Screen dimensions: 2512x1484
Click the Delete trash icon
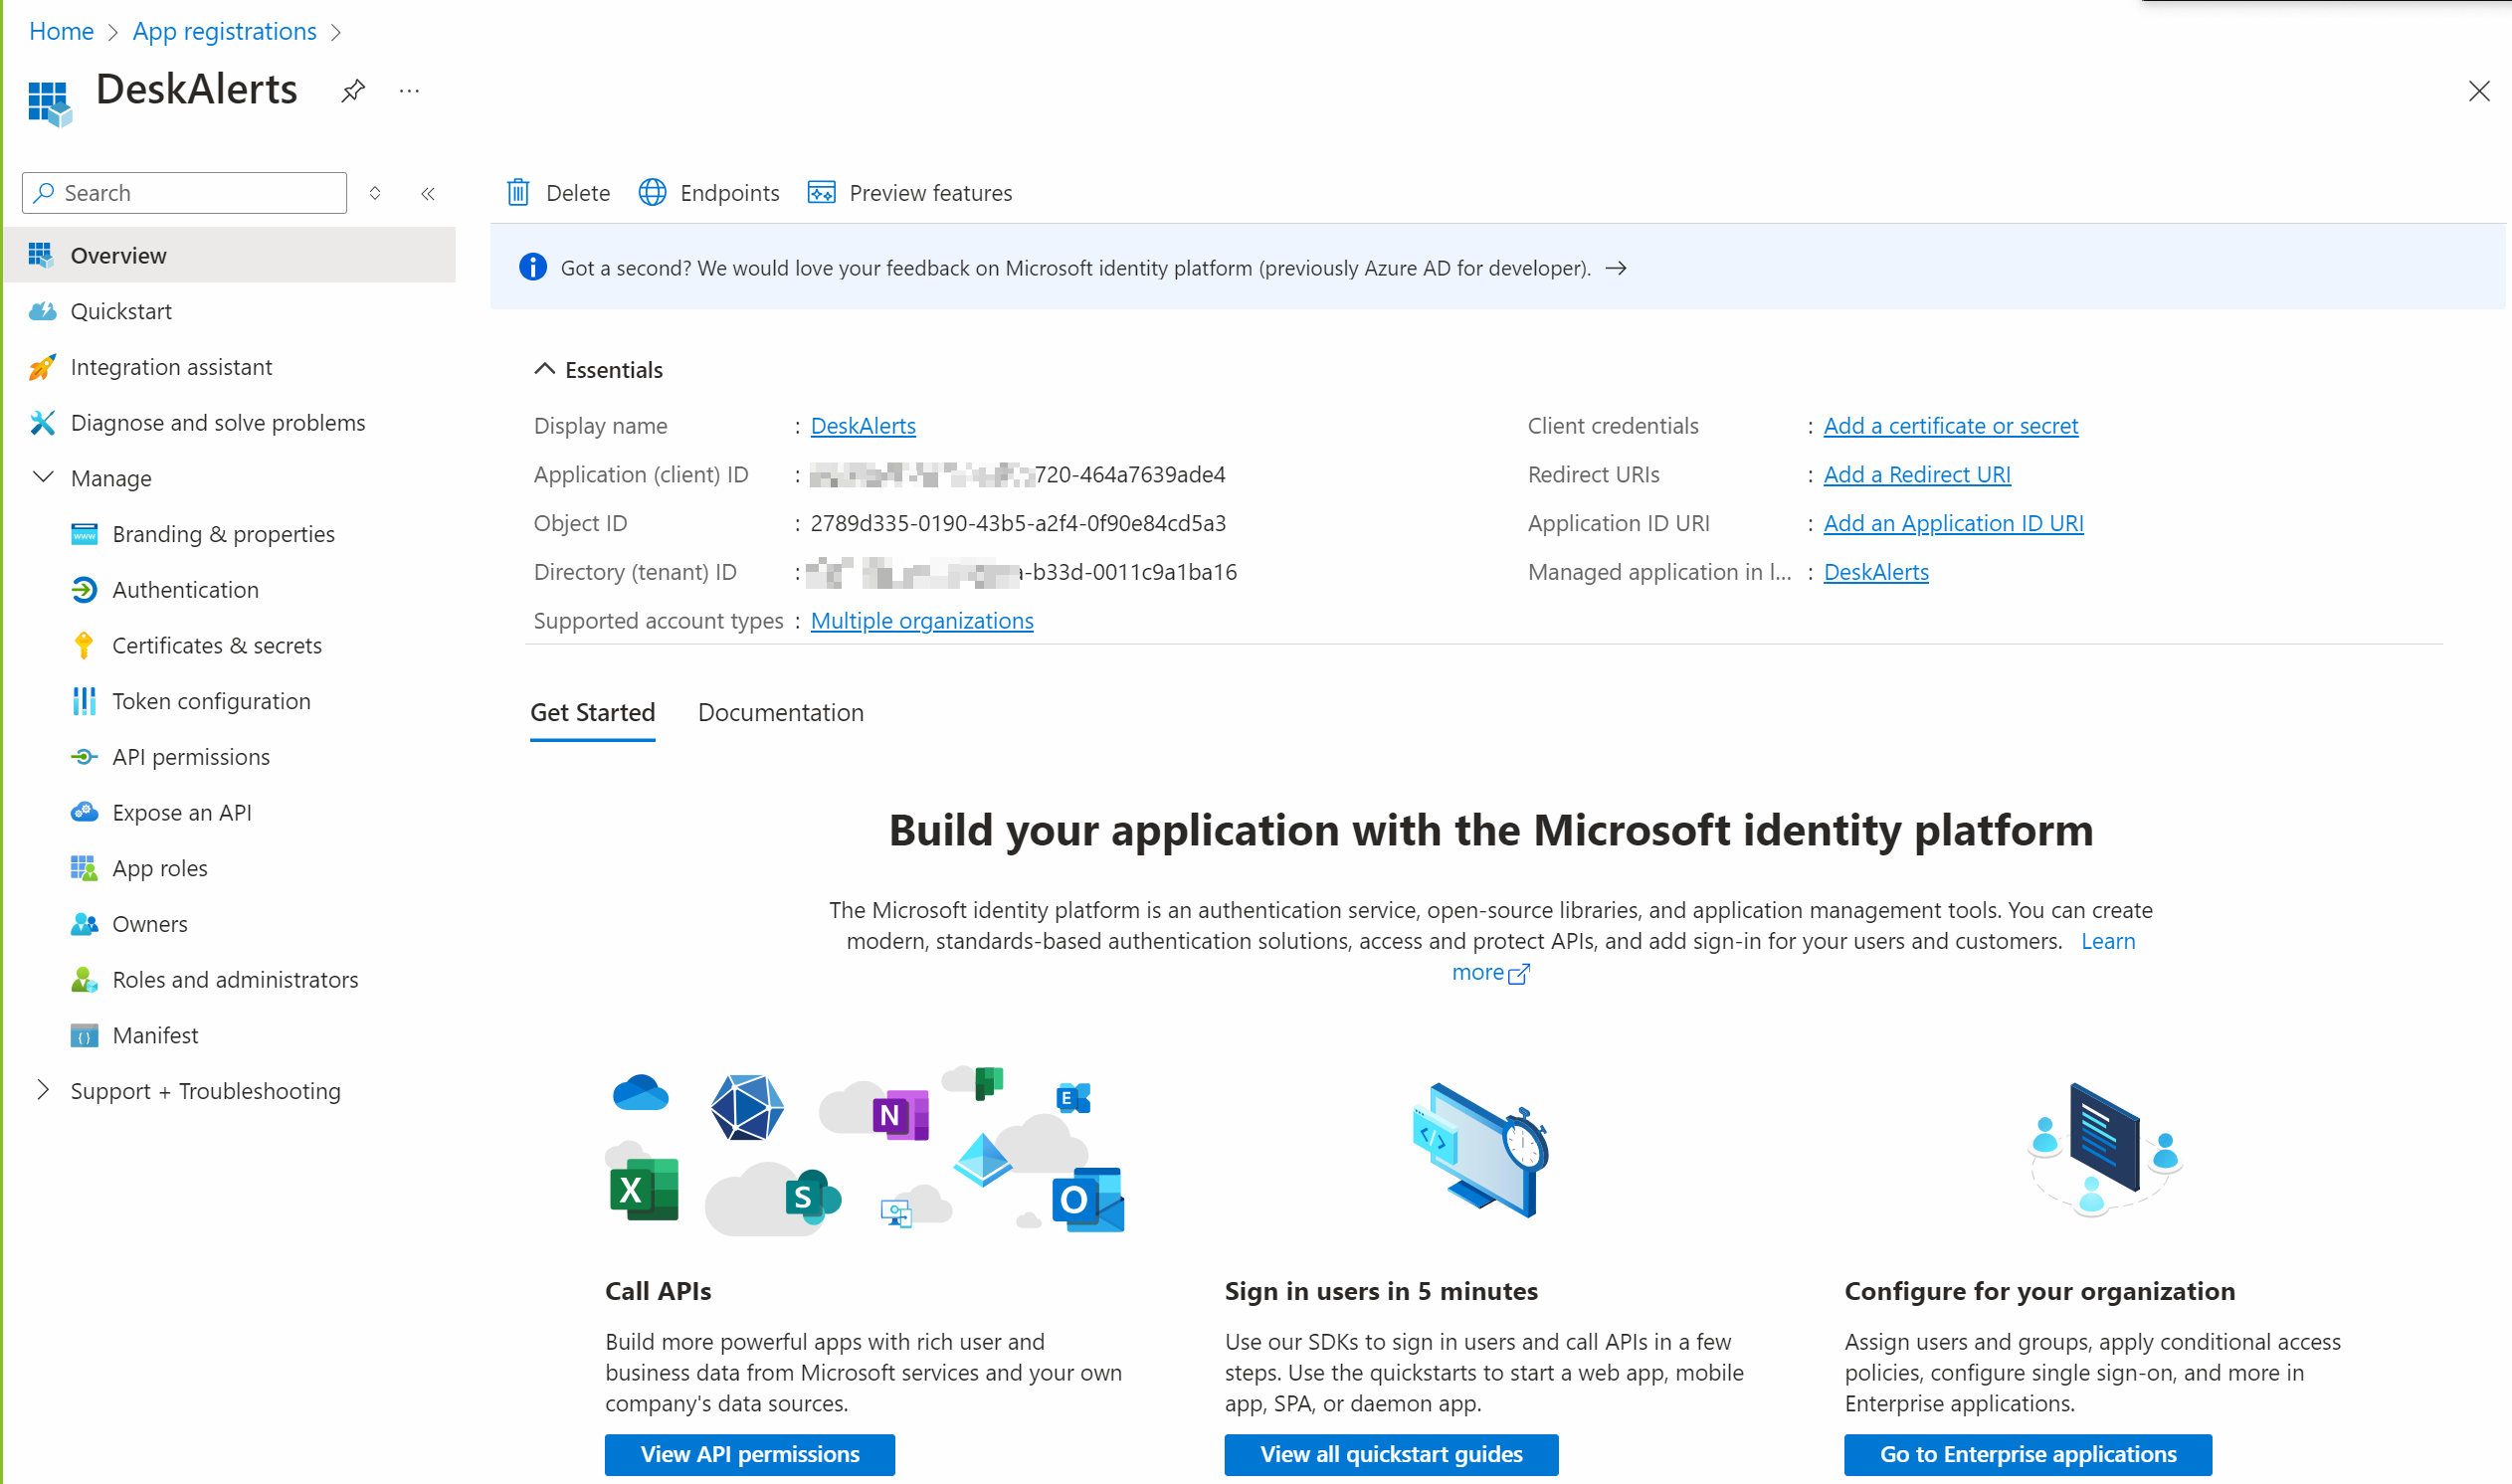(518, 192)
